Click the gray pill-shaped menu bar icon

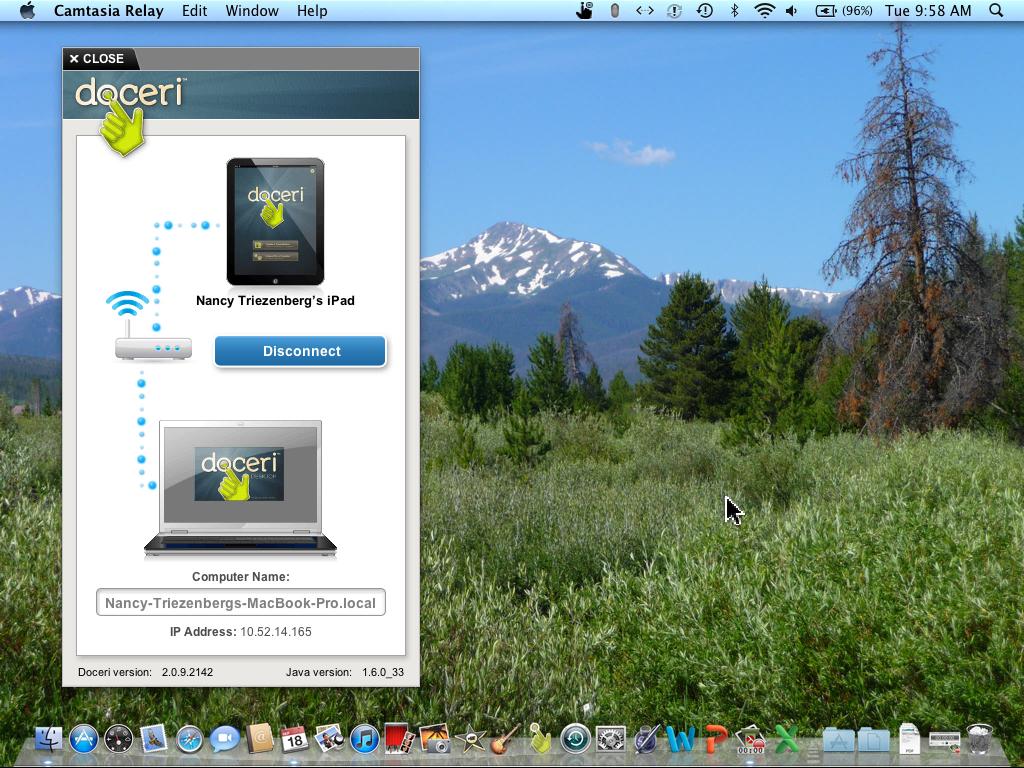(x=615, y=10)
